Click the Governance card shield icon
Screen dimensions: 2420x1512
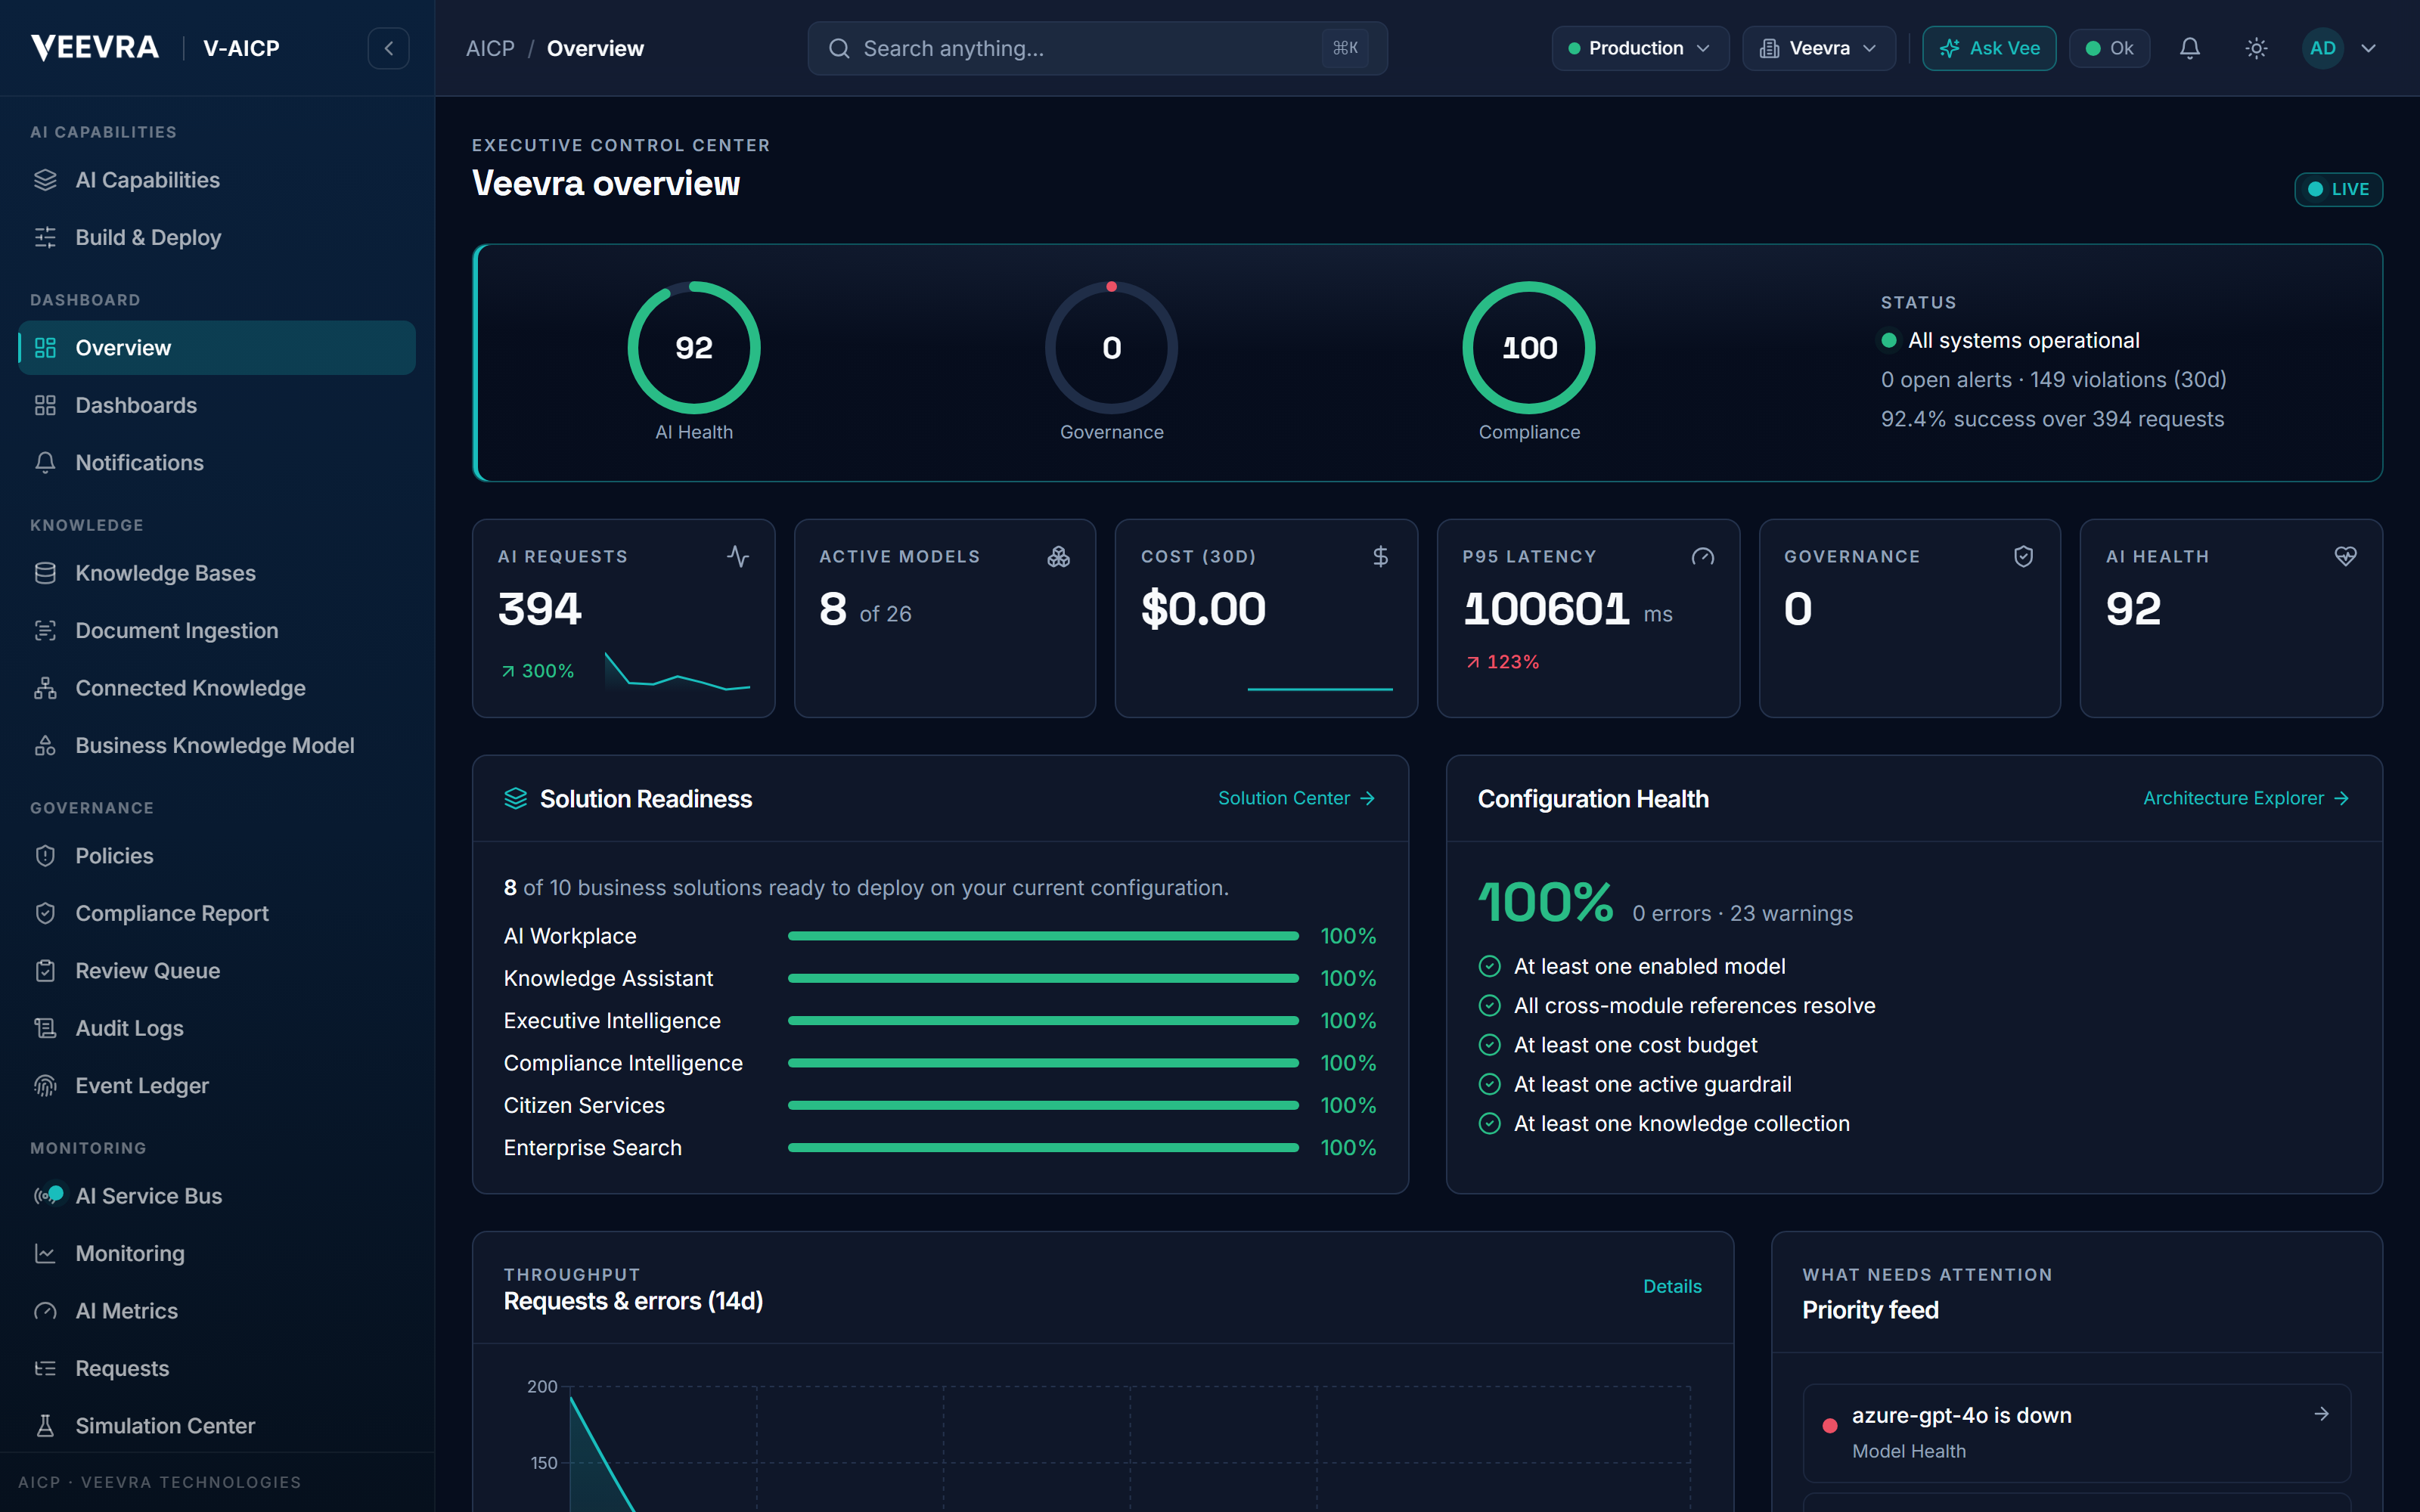pos(2024,556)
